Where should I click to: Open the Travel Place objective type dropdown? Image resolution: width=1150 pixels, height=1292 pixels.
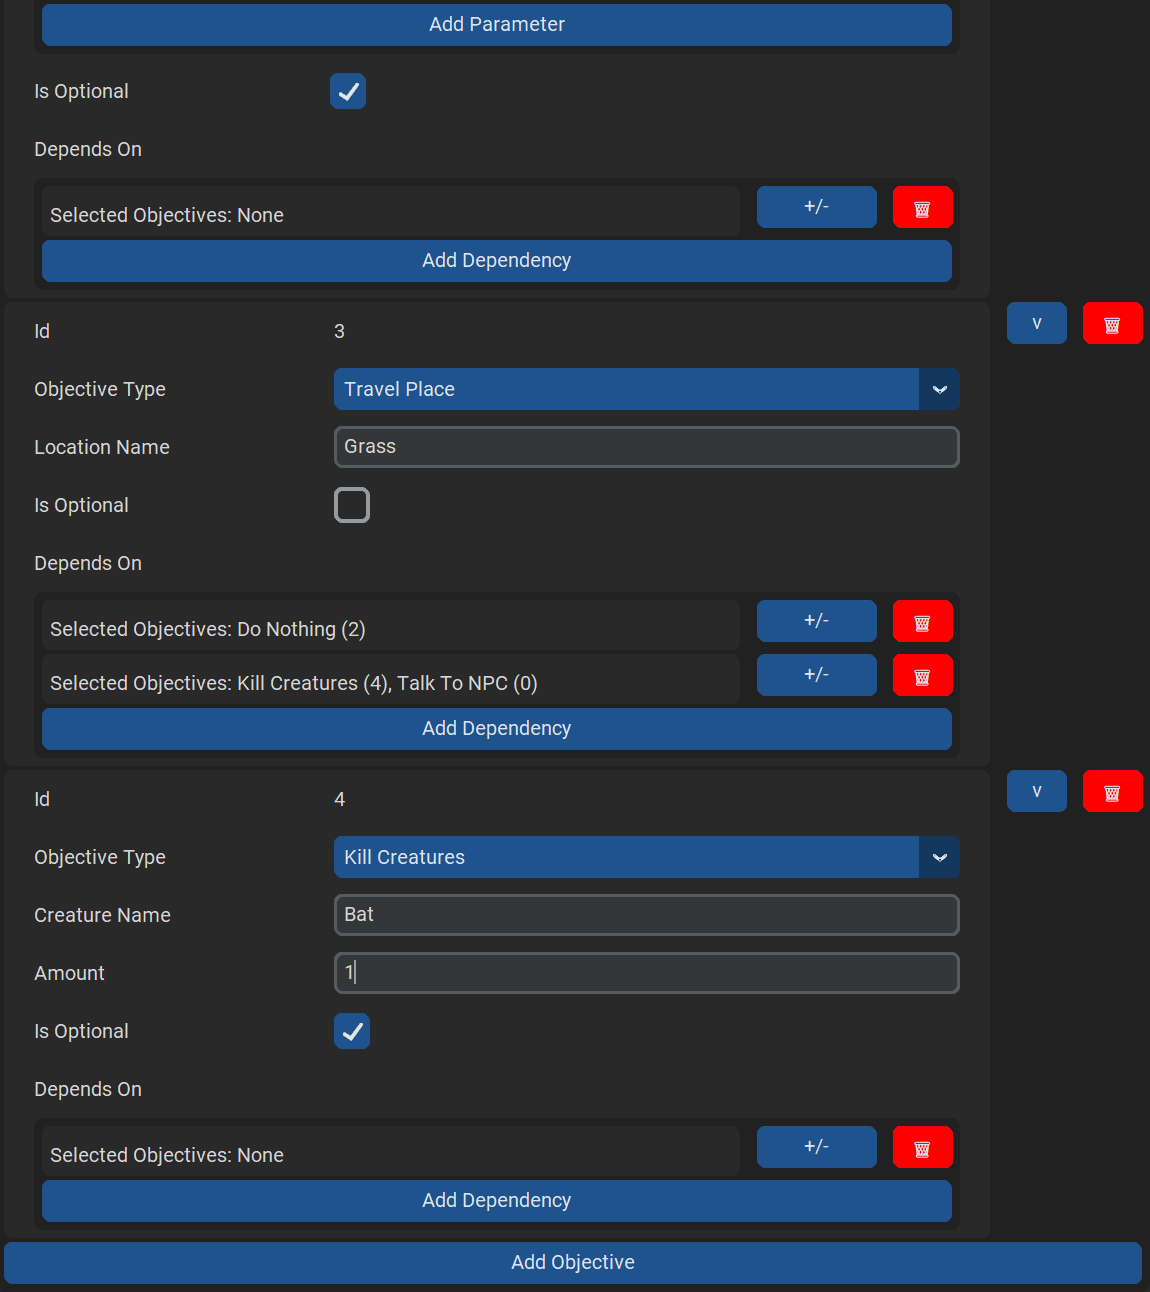(939, 389)
